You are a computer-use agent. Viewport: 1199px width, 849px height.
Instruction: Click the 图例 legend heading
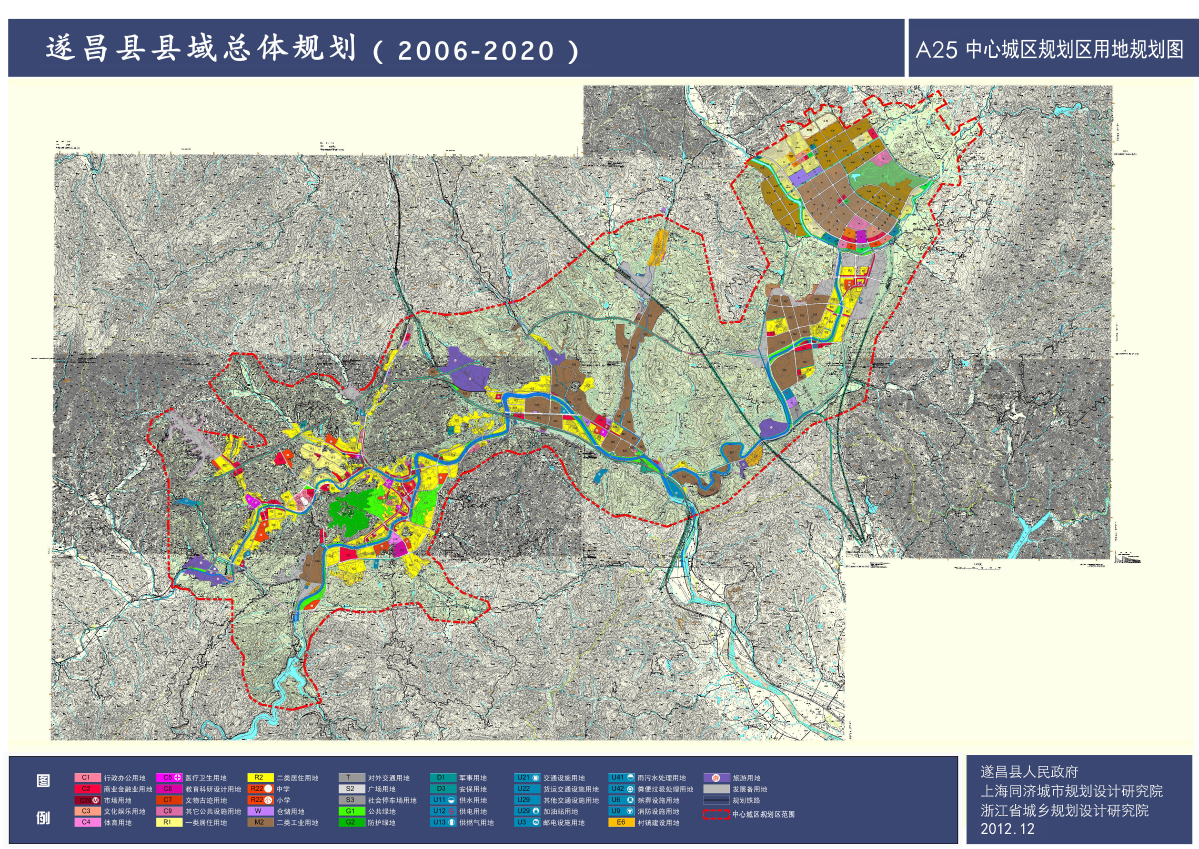pyautogui.click(x=43, y=799)
